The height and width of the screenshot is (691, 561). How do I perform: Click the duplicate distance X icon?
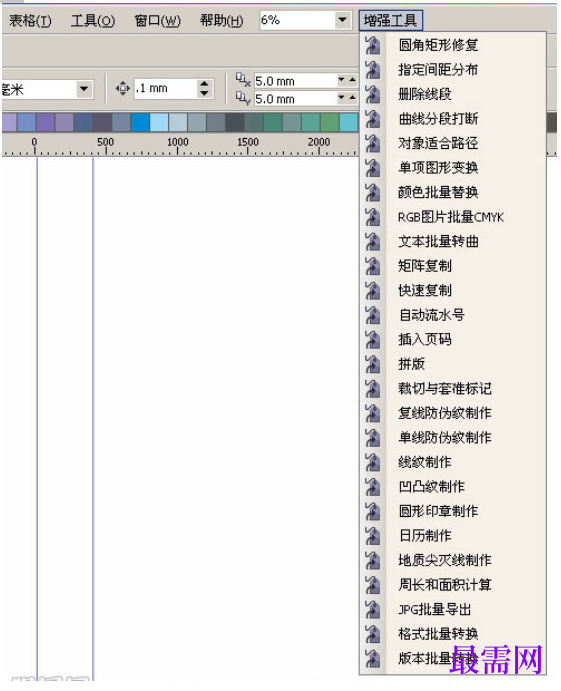tap(243, 80)
